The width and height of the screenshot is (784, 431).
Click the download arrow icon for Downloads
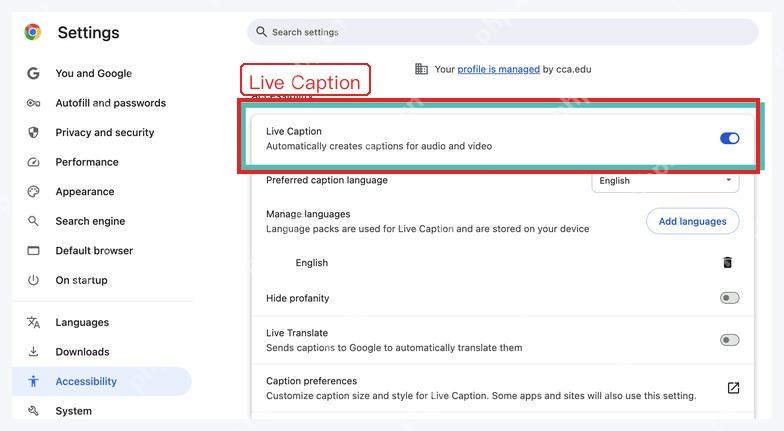tap(33, 352)
